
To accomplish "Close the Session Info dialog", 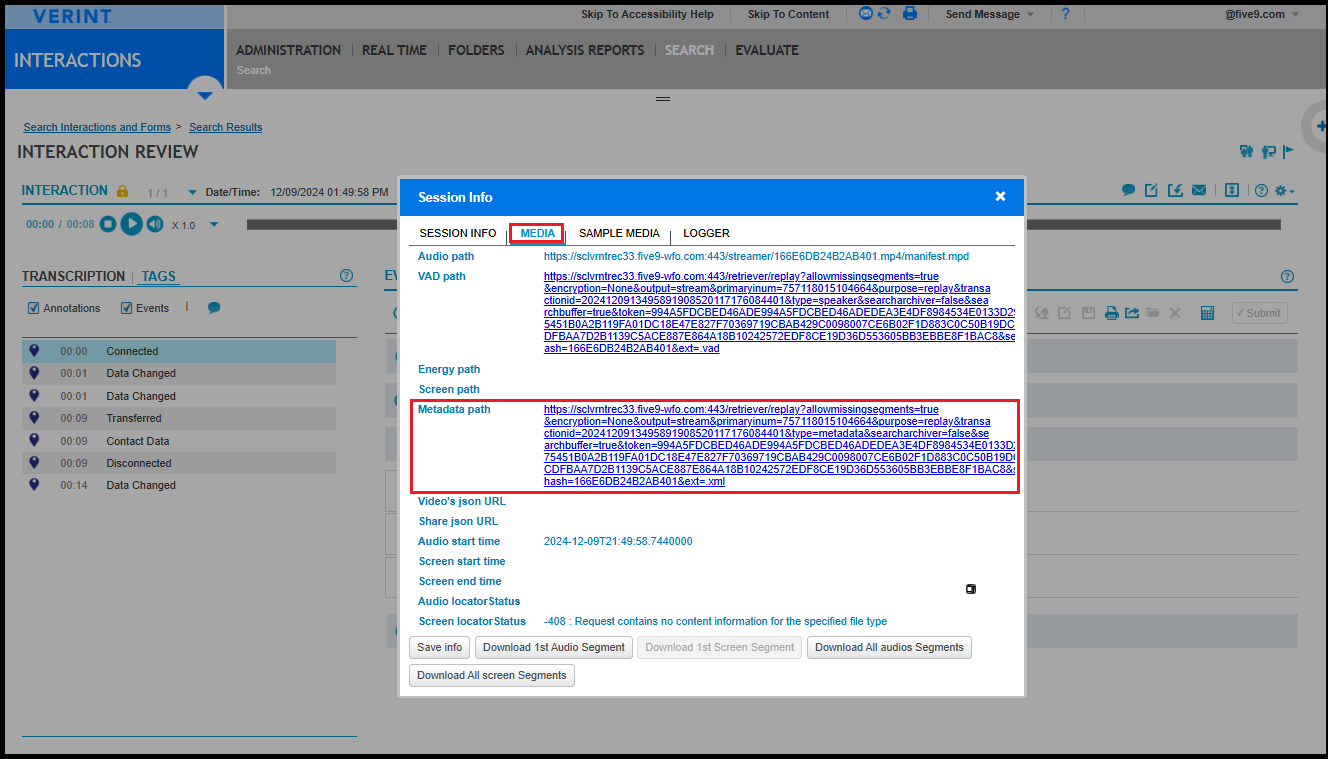I will pos(1000,197).
